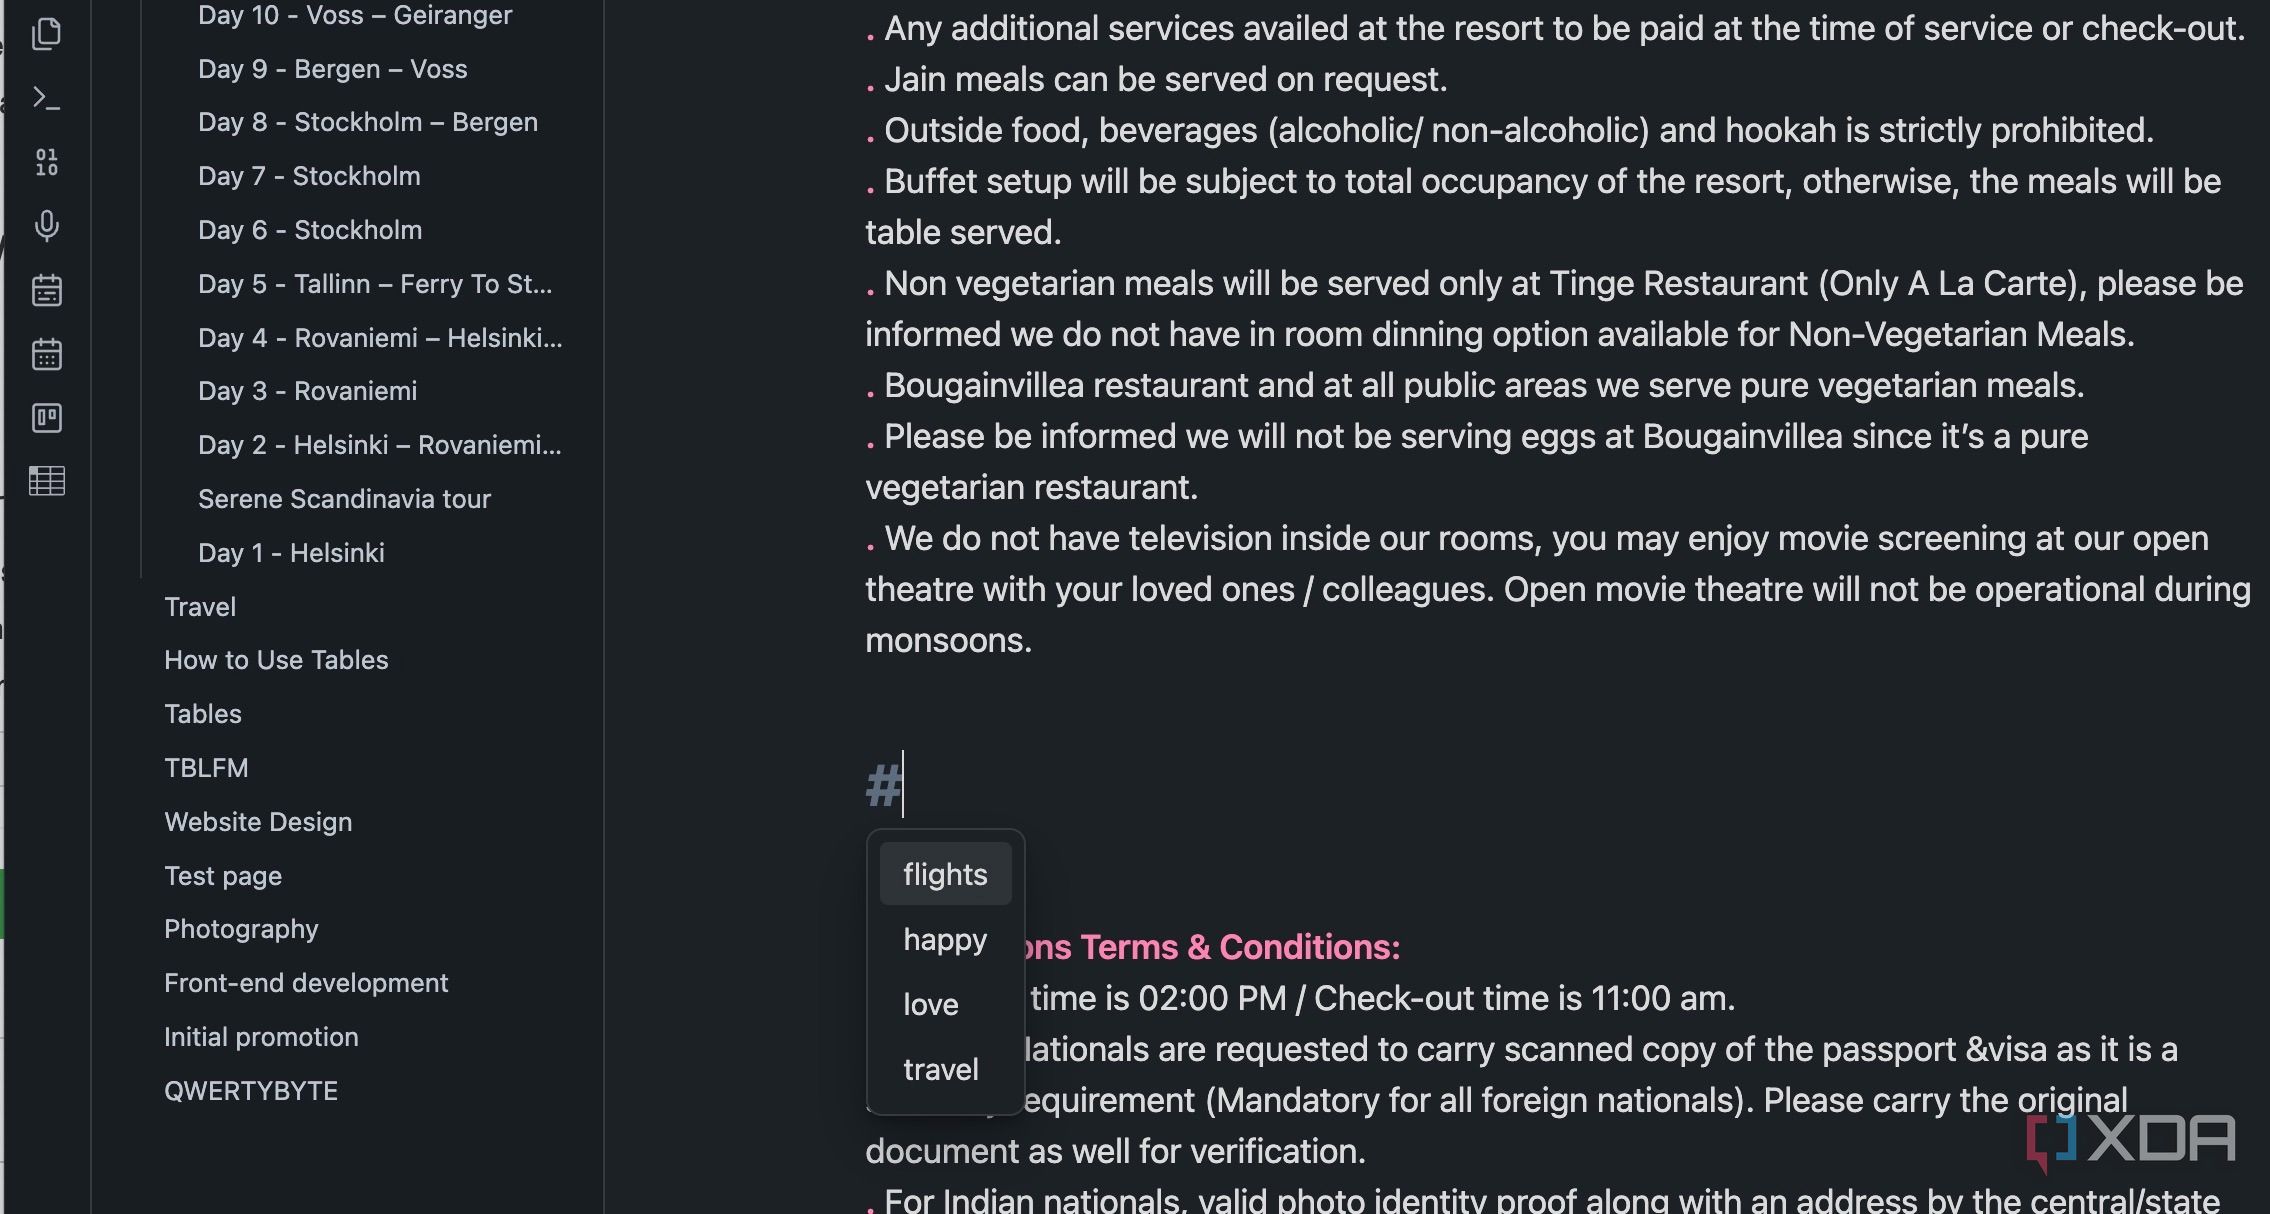Pick the 'happy' tag from suggestions
This screenshot has height=1214, width=2270.
tap(945, 939)
